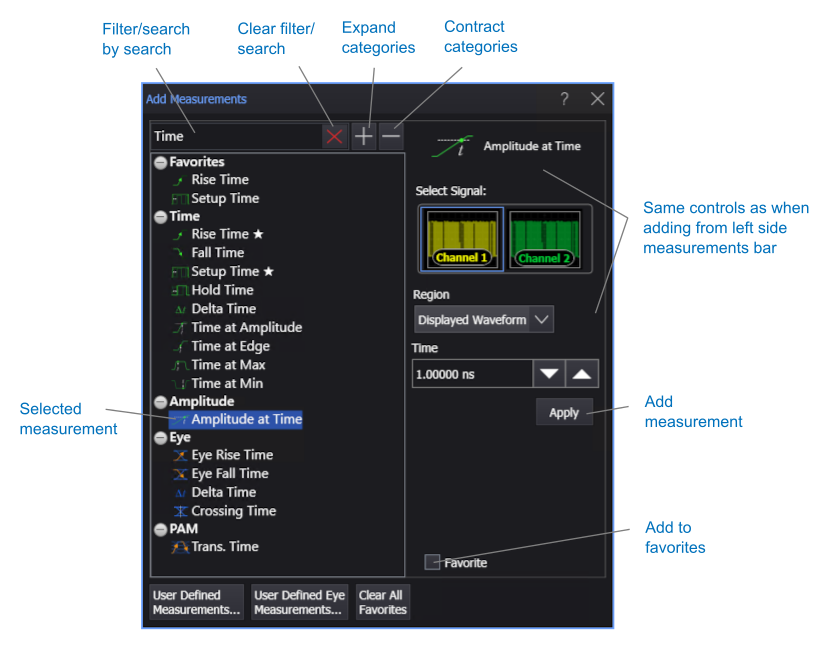Click the minus contract categories icon
833x654 pixels.
[391, 137]
